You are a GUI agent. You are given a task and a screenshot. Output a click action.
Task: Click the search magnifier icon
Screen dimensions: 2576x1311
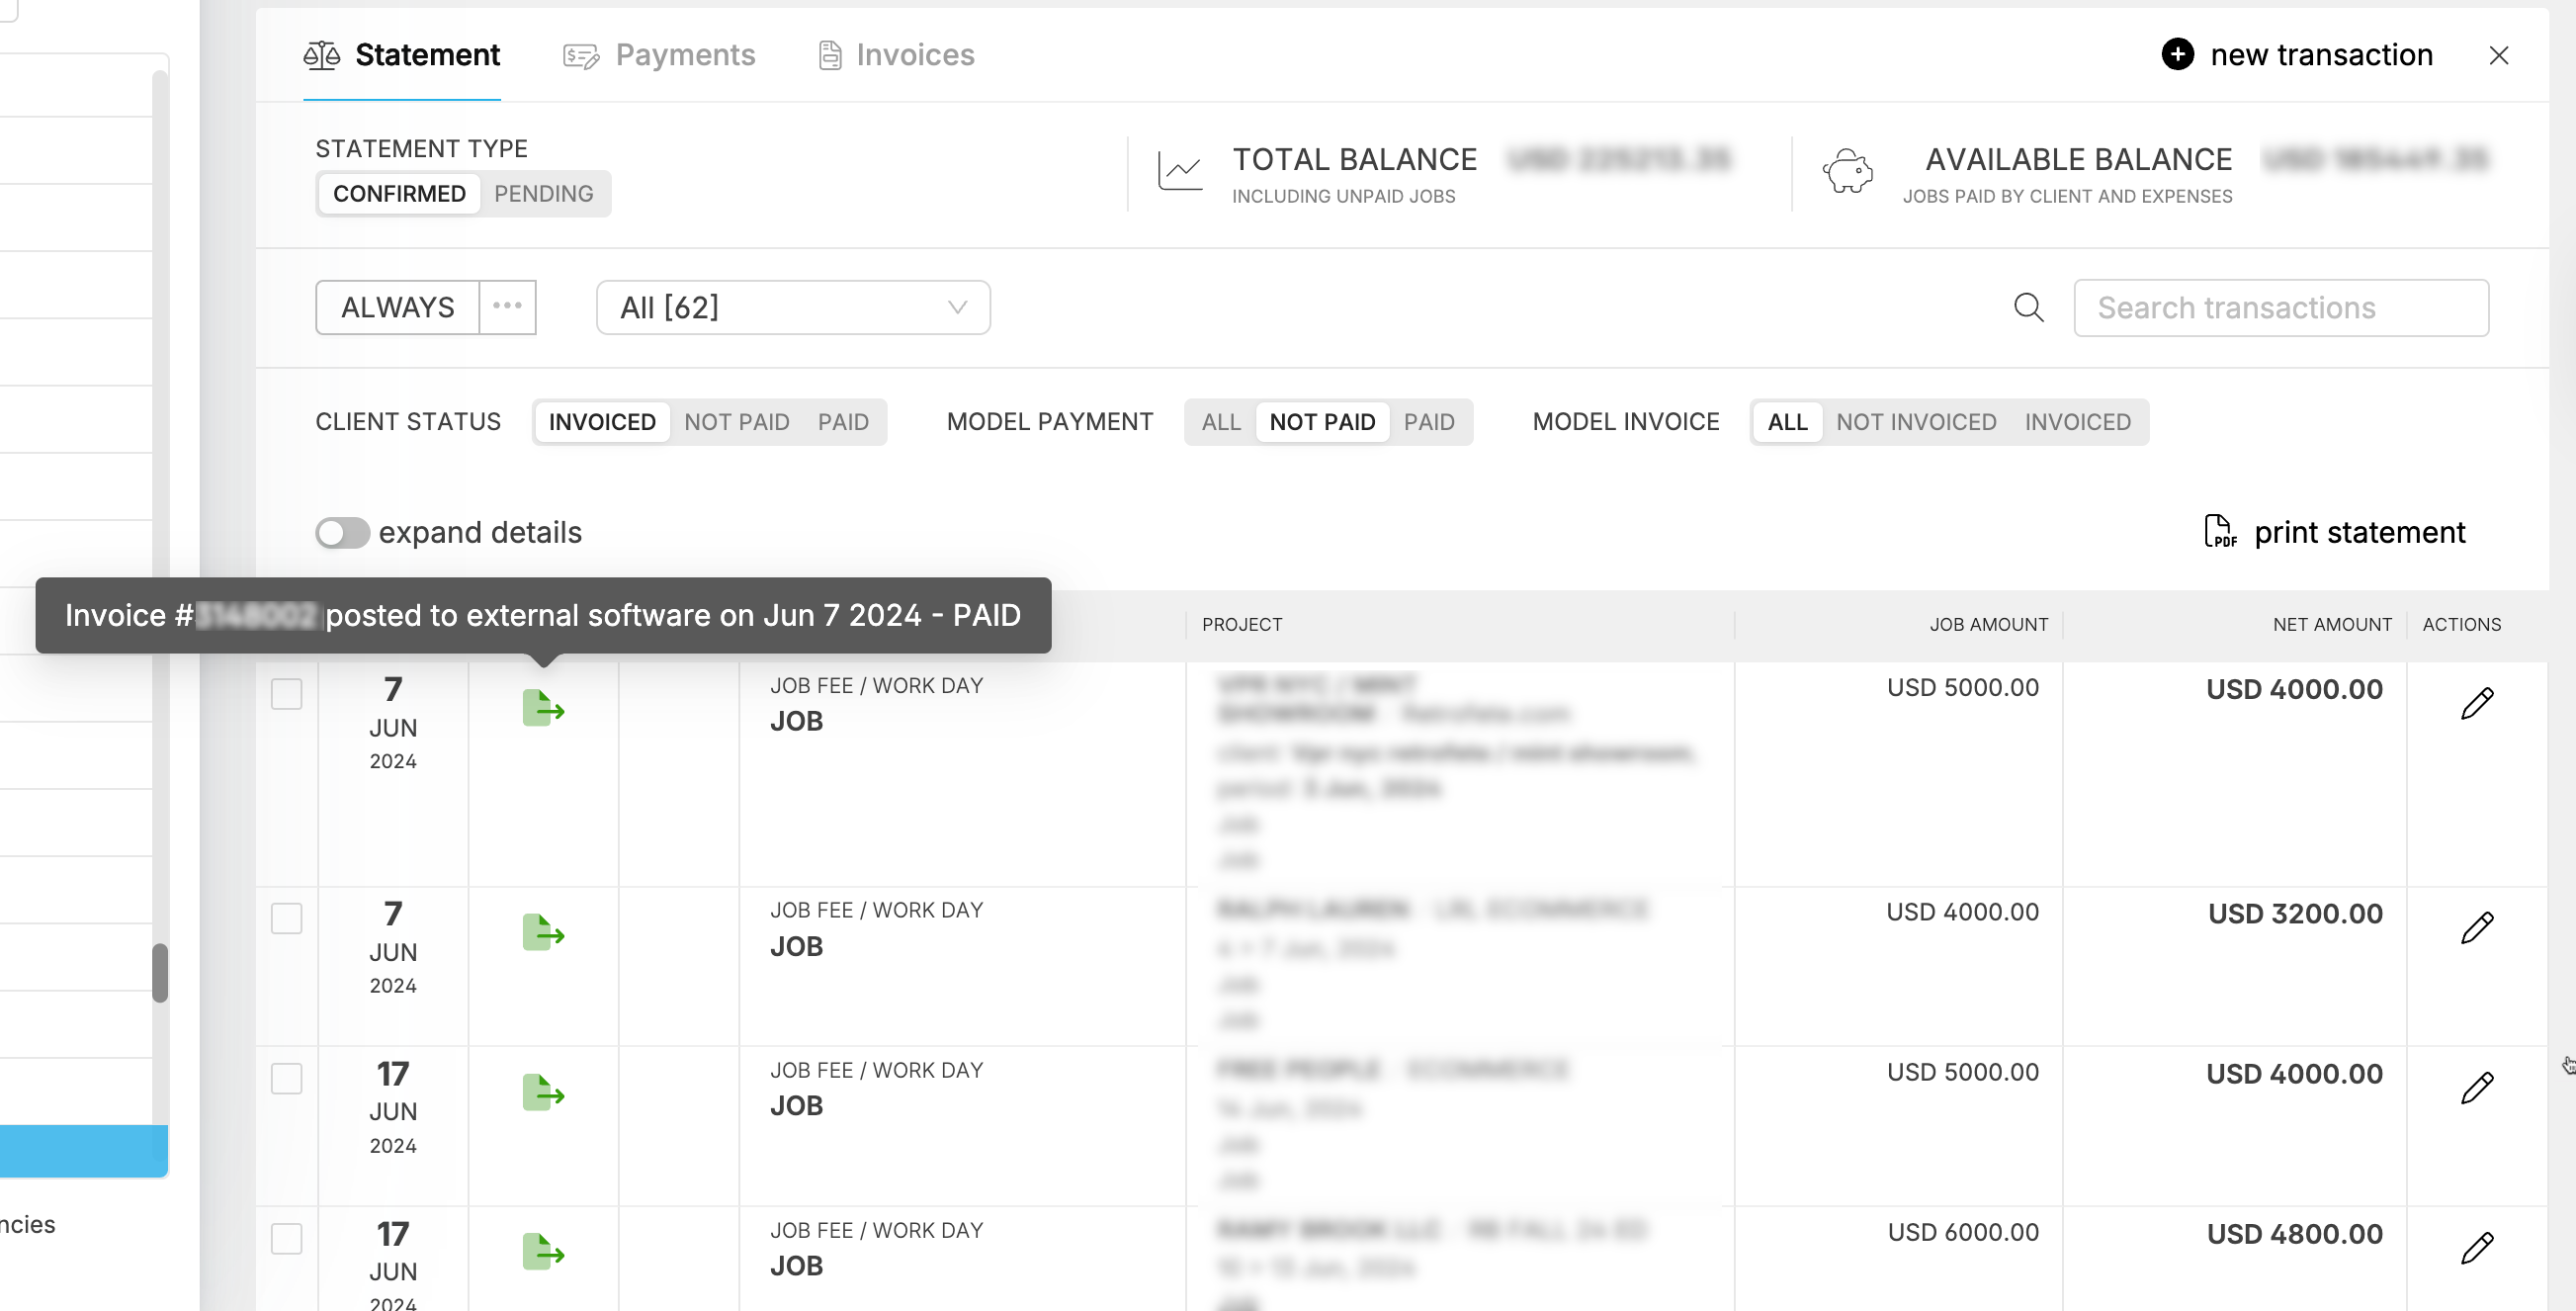click(2028, 307)
